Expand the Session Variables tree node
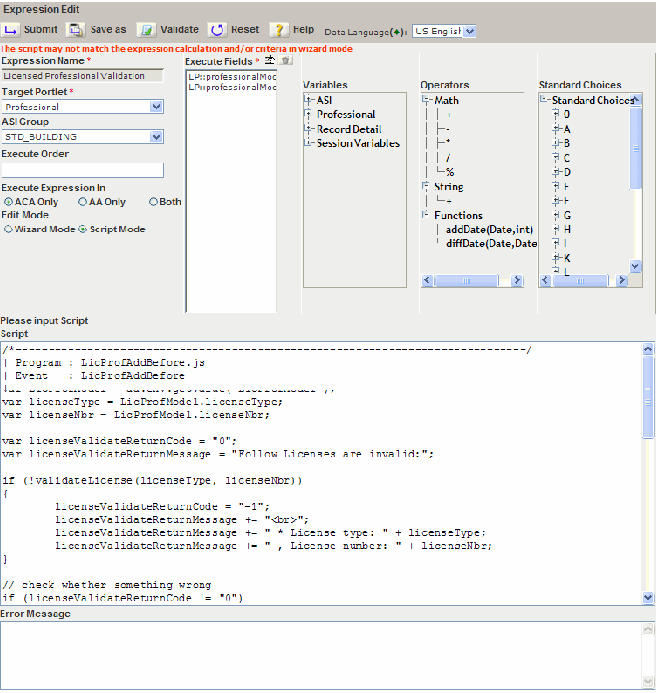Screen dimensions: 659x693 tap(310, 143)
